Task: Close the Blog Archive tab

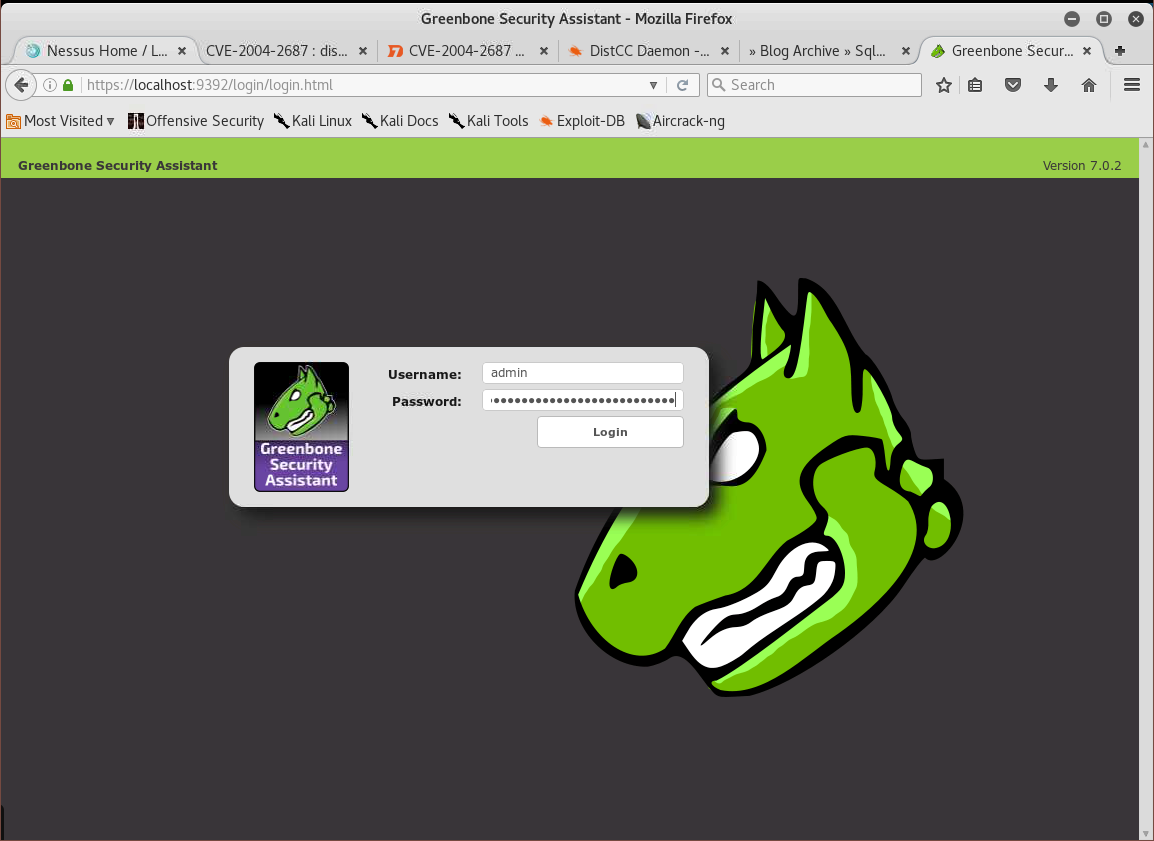Action: [906, 51]
